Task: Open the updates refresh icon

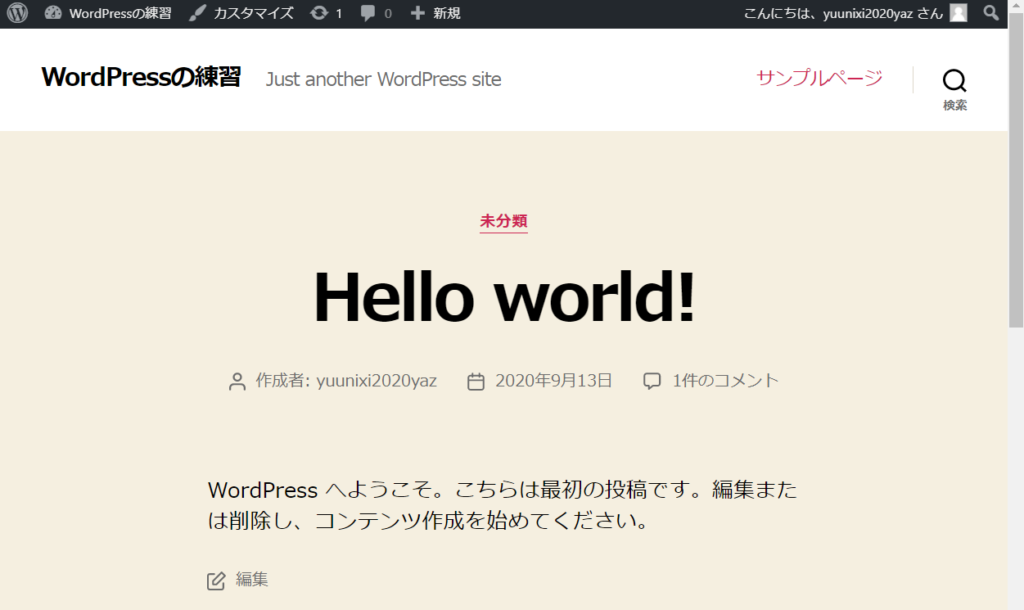Action: coord(318,14)
